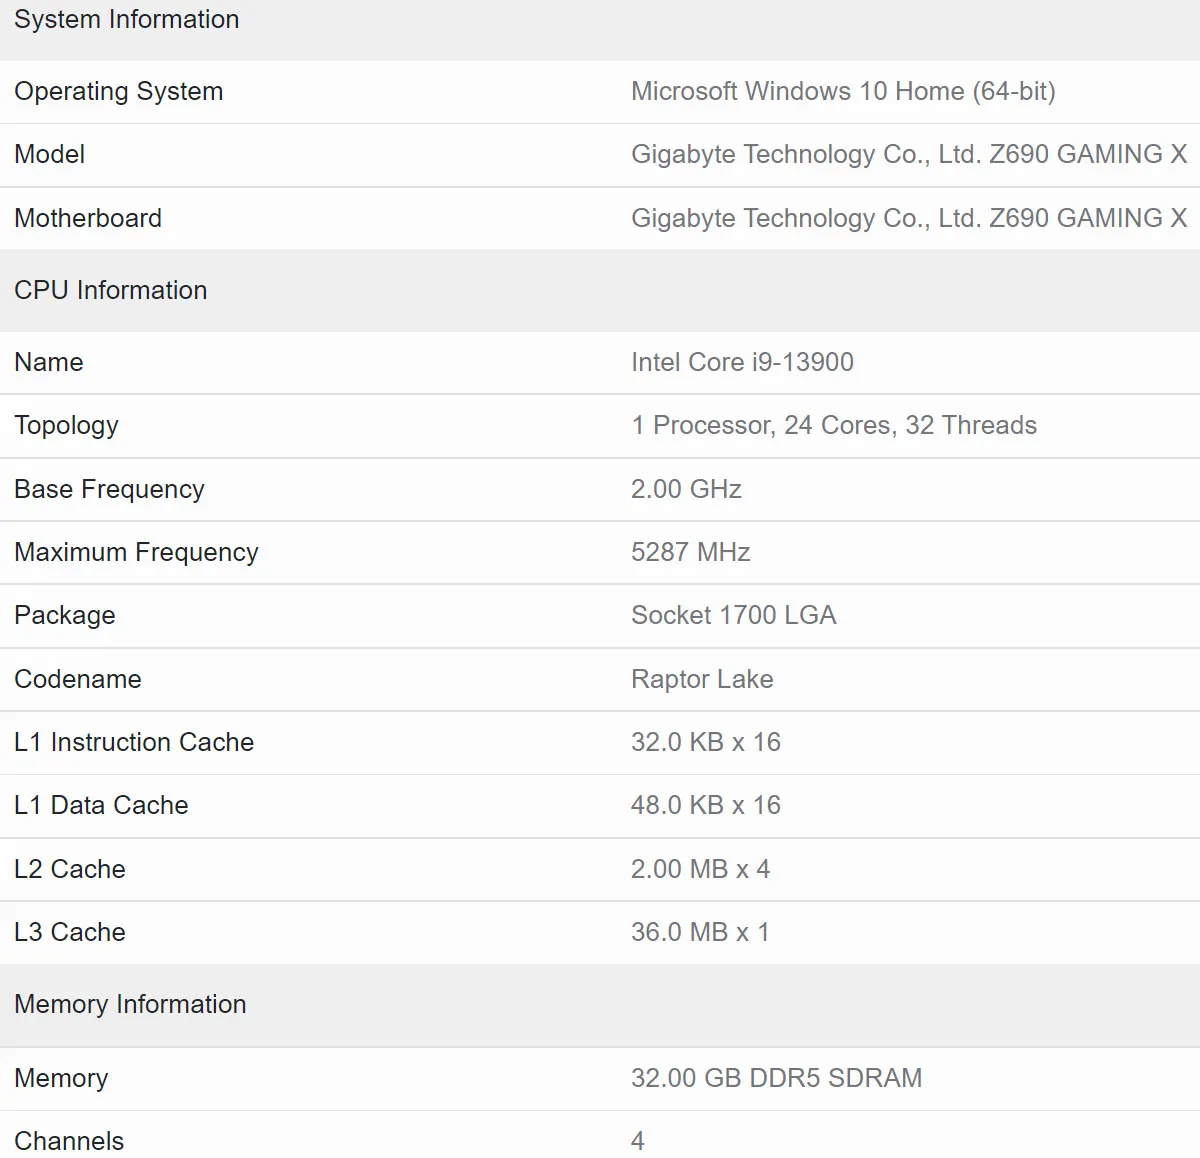Select the 5287 MHz value
This screenshot has width=1200, height=1158.
point(690,552)
